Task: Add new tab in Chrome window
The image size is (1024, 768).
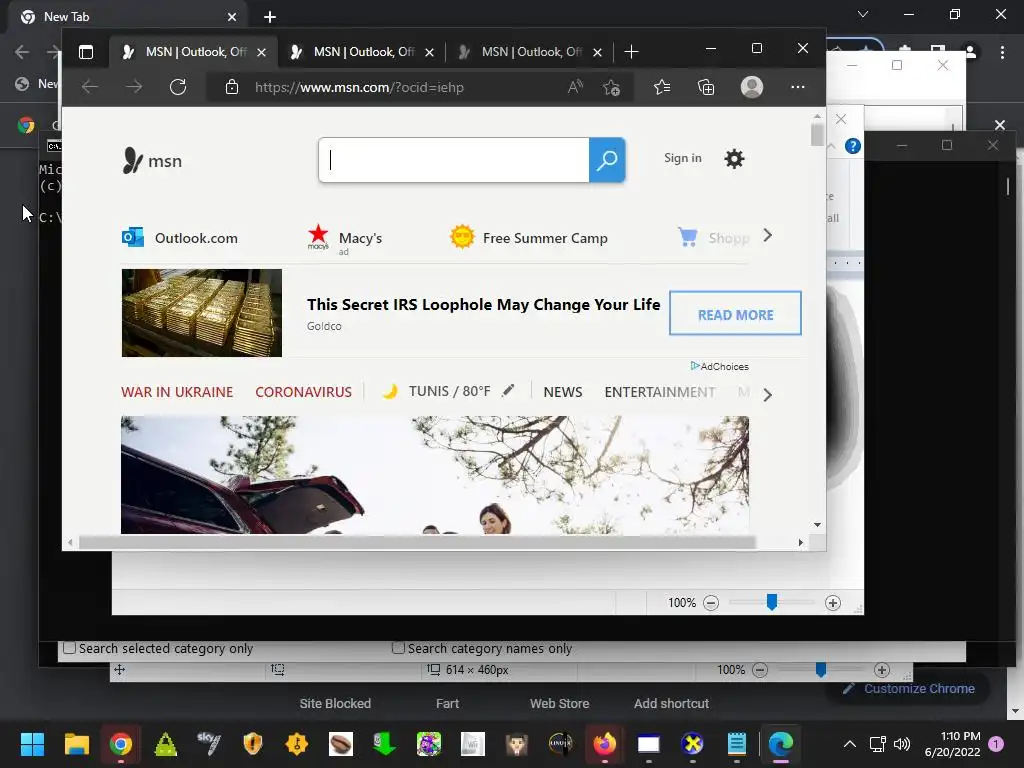Action: (x=270, y=17)
